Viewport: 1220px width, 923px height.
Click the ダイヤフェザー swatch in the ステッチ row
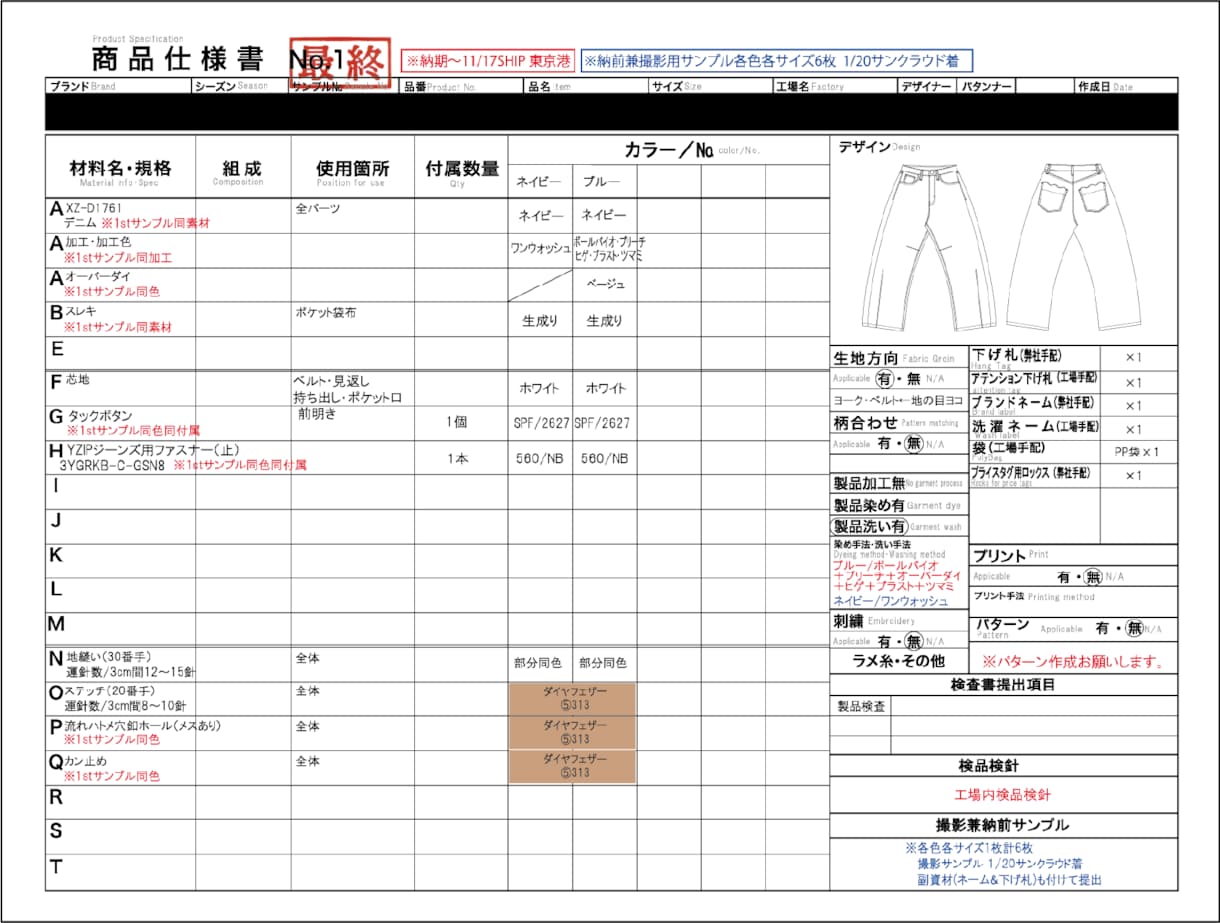pyautogui.click(x=572, y=698)
